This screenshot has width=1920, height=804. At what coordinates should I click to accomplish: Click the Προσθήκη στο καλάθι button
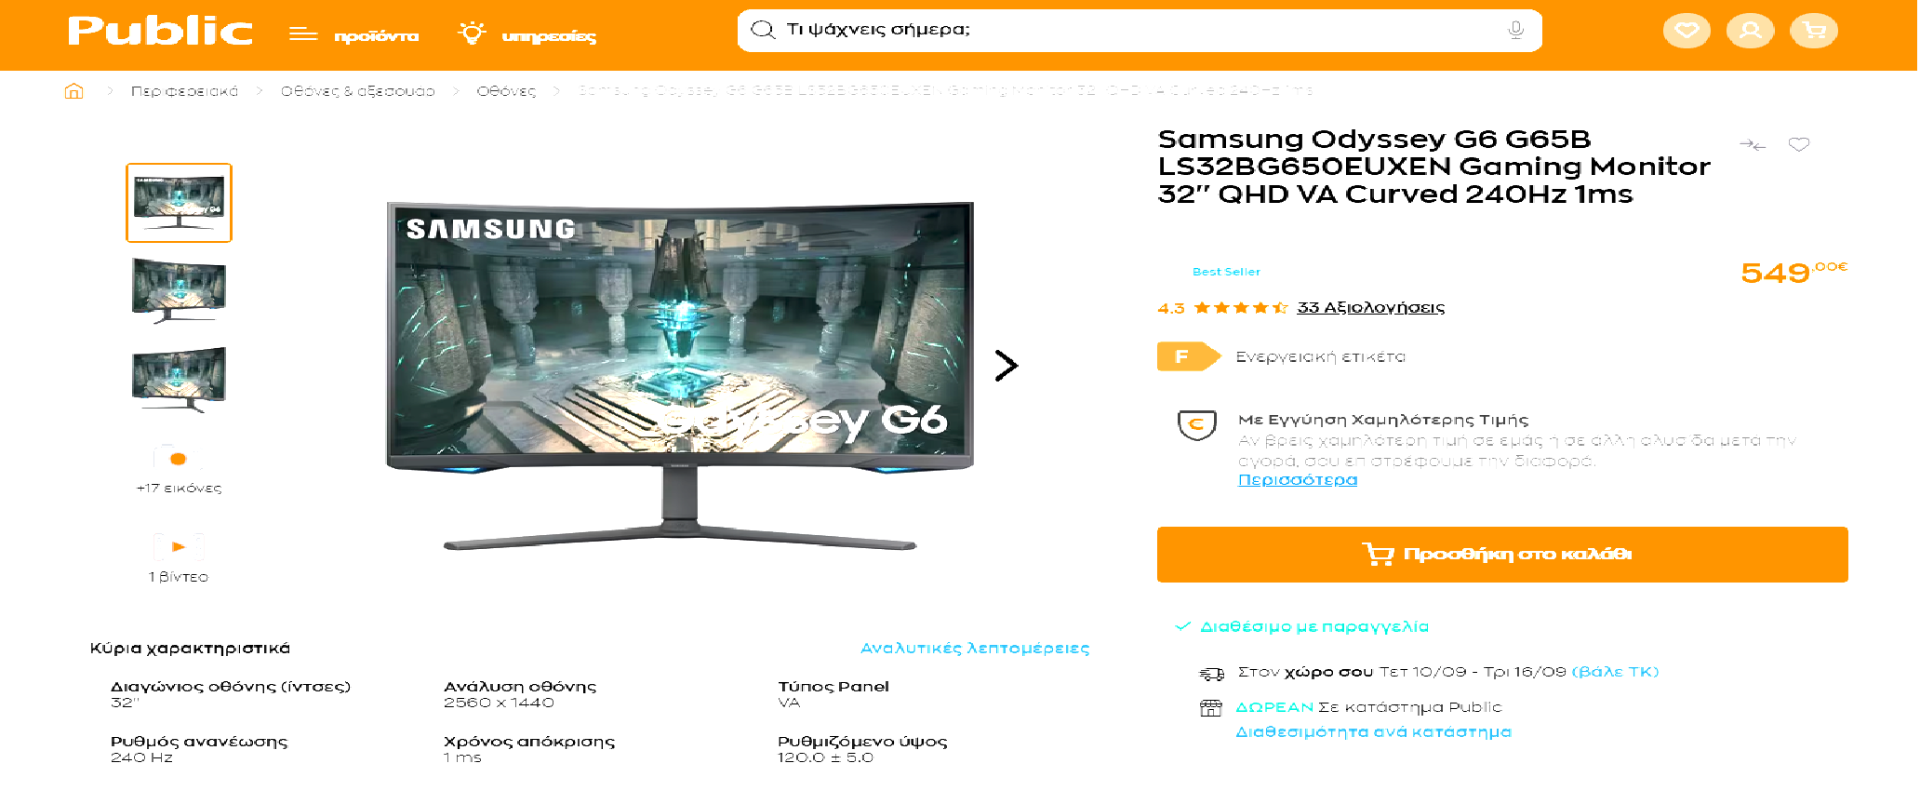pyautogui.click(x=1502, y=554)
